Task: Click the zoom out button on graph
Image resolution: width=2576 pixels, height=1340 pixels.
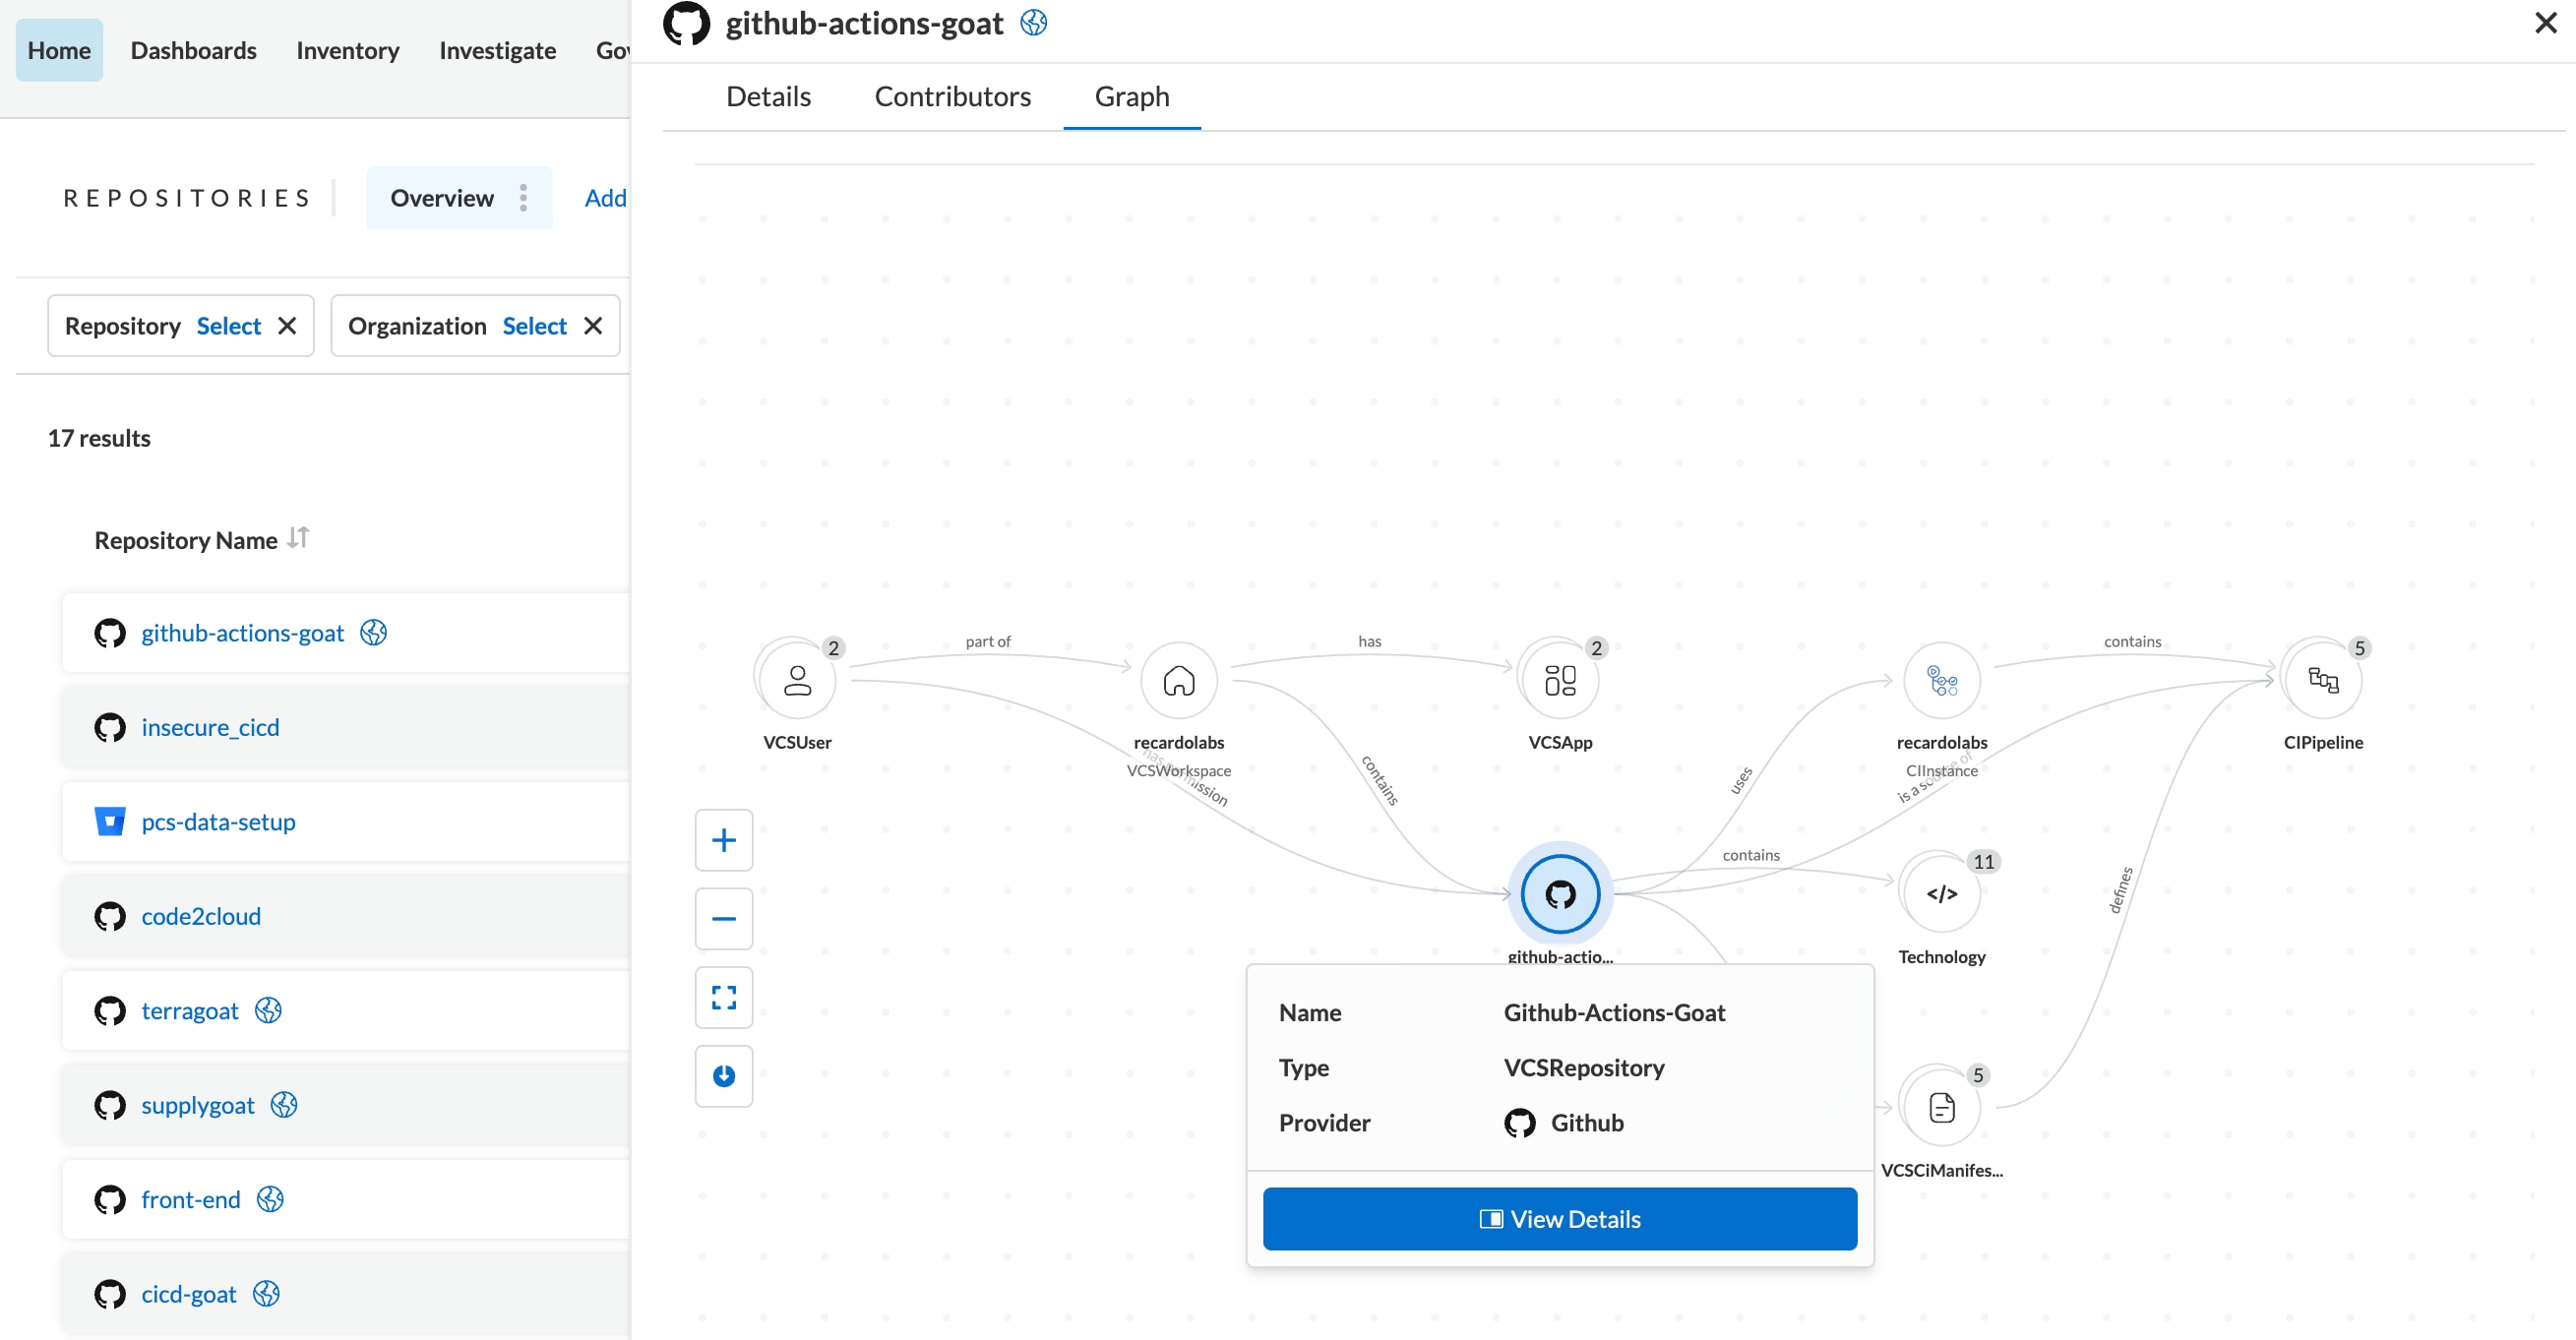Action: point(724,916)
